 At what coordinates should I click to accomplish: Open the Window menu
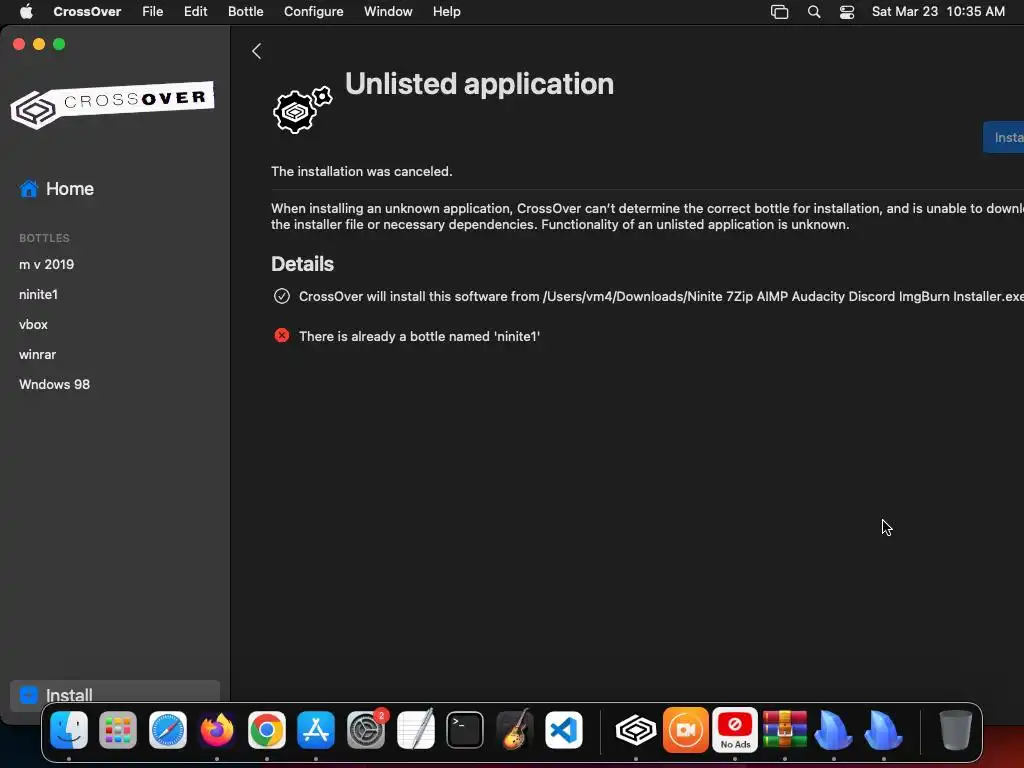tap(388, 11)
